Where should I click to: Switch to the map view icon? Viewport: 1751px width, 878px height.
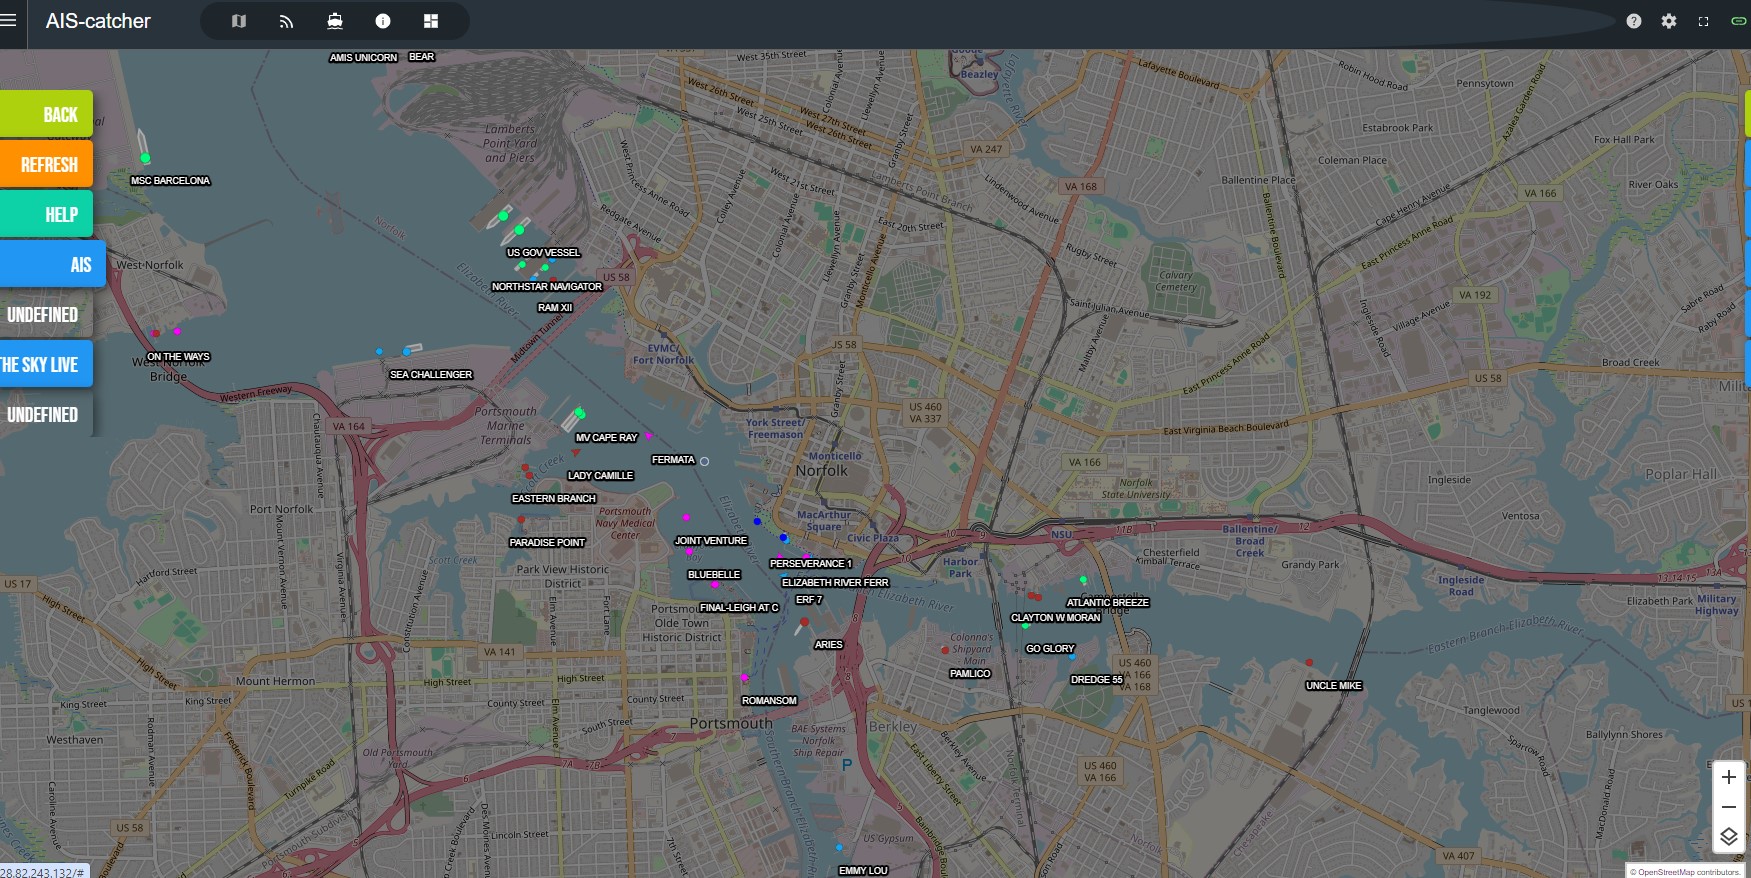click(239, 21)
